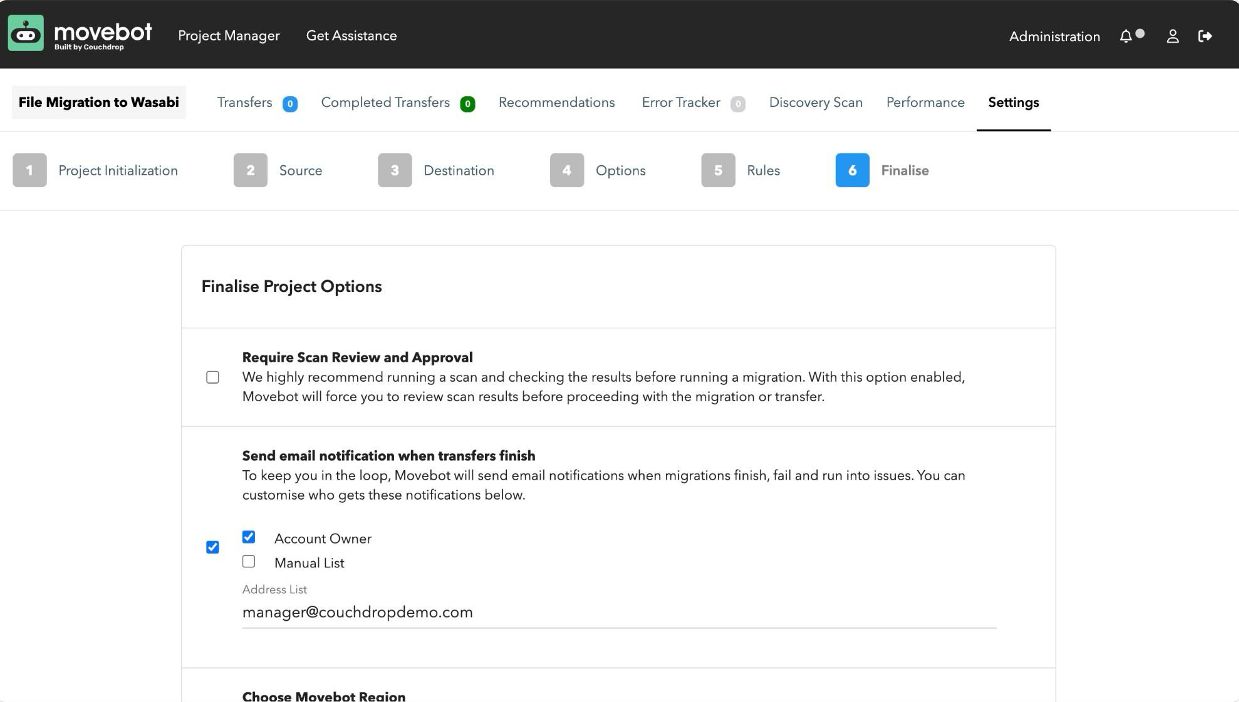
Task: Go to step 1 Project Initialization
Action: tap(96, 170)
